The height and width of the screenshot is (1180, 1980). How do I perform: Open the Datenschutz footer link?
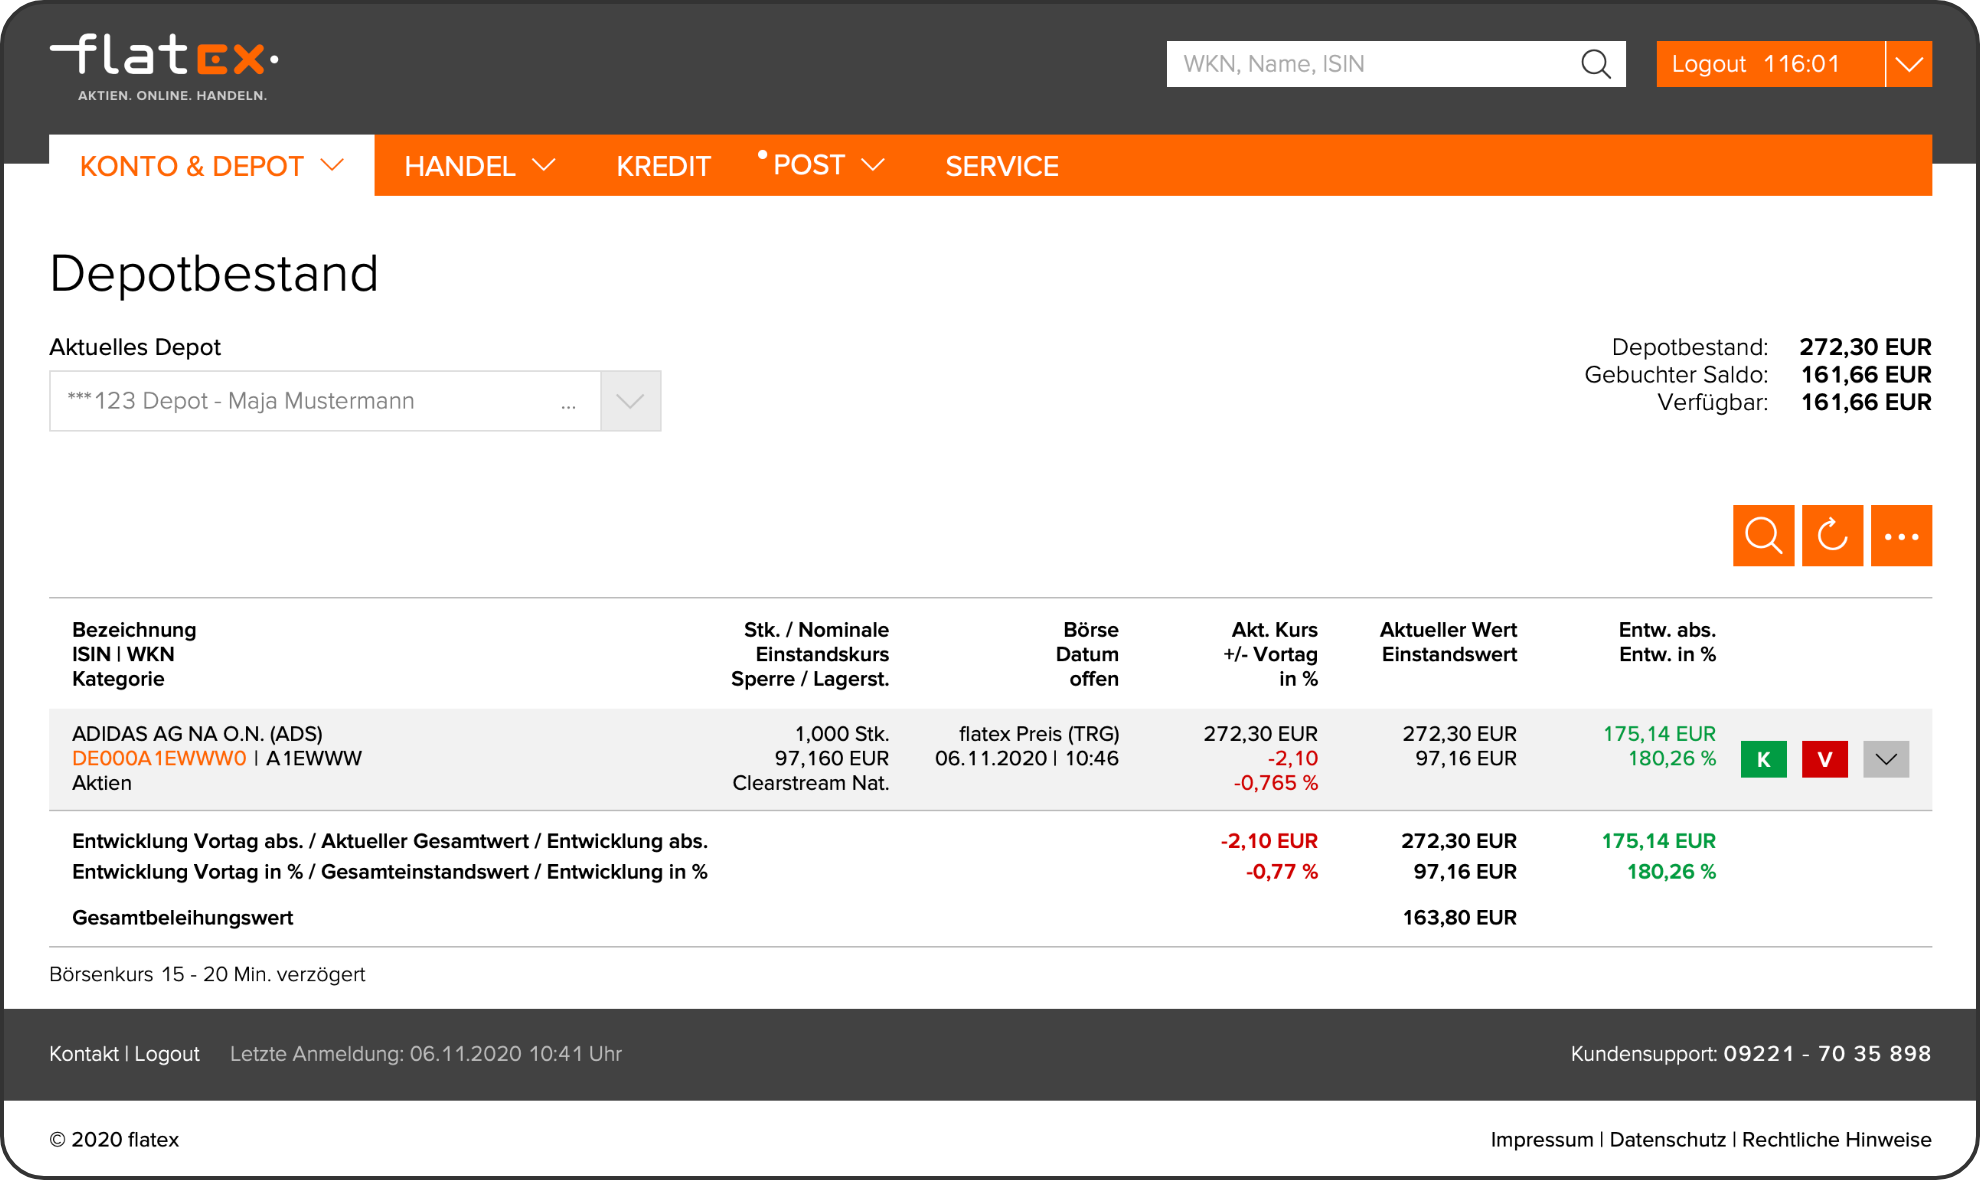pyautogui.click(x=1667, y=1140)
